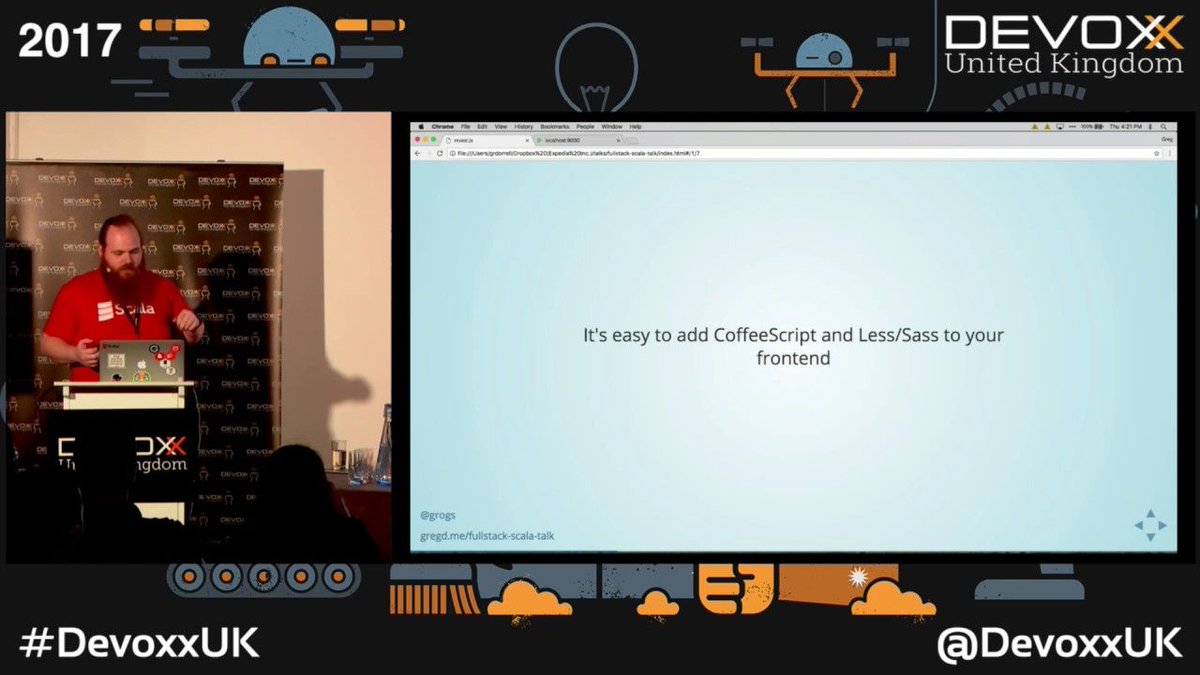Follow the @grogs link on the slide
1200x675 pixels.
click(437, 514)
